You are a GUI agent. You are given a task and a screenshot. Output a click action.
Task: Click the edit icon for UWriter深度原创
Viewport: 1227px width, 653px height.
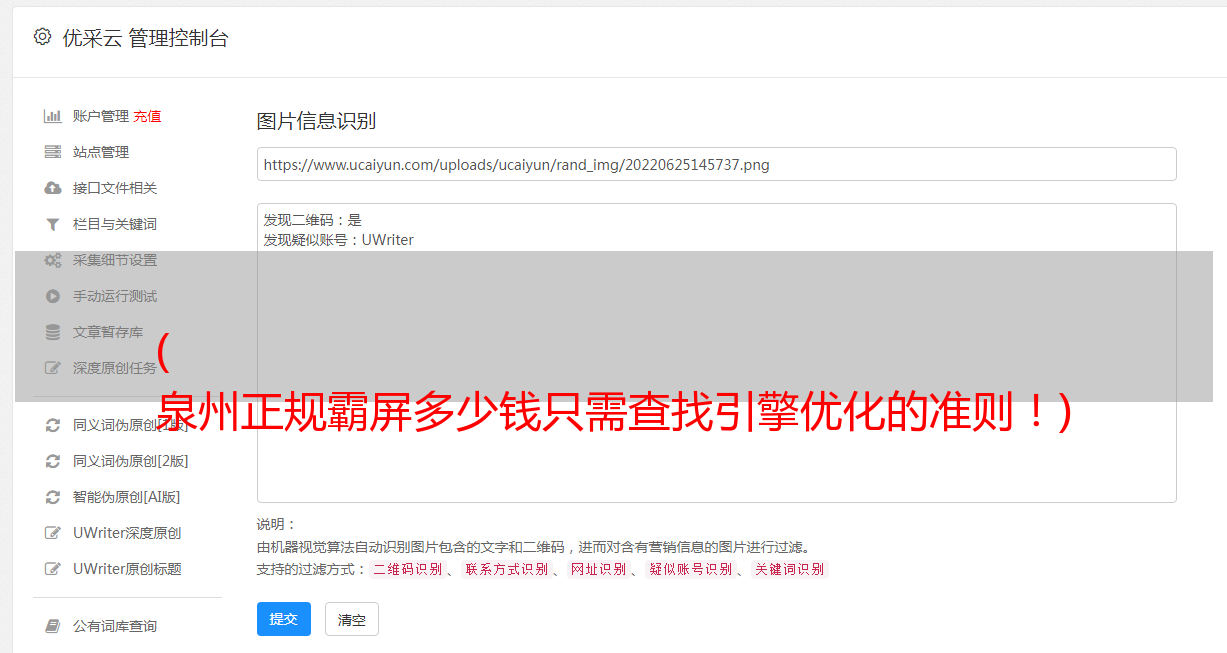click(x=53, y=533)
